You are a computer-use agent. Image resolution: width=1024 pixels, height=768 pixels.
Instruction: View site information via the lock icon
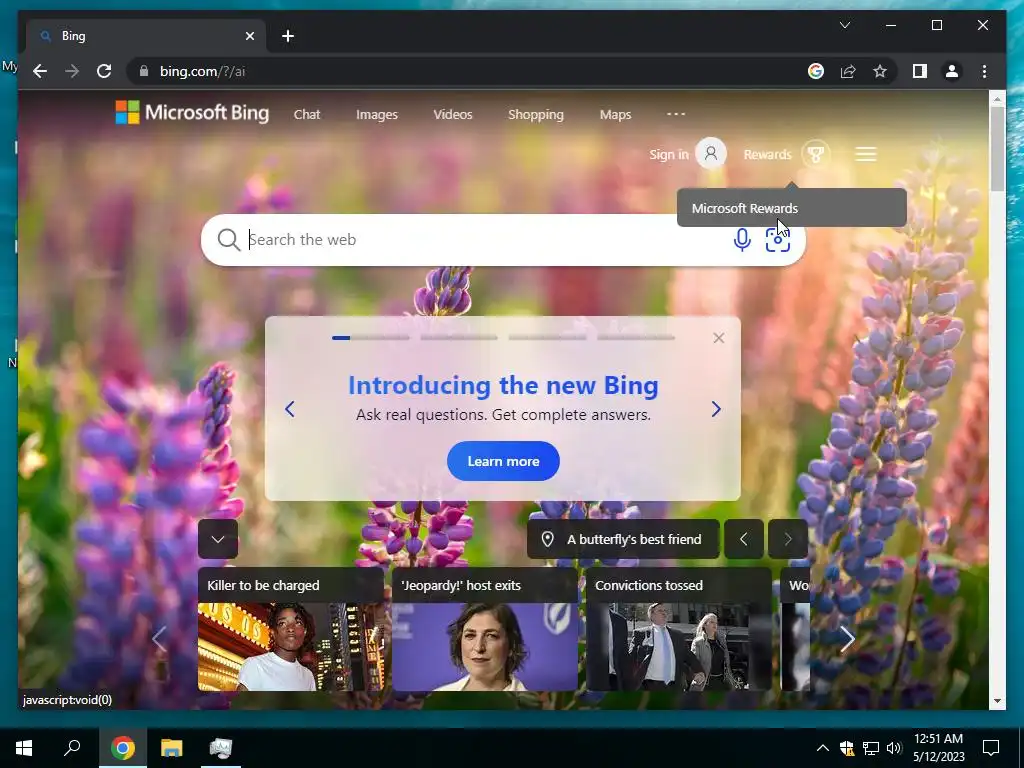pyautogui.click(x=144, y=71)
